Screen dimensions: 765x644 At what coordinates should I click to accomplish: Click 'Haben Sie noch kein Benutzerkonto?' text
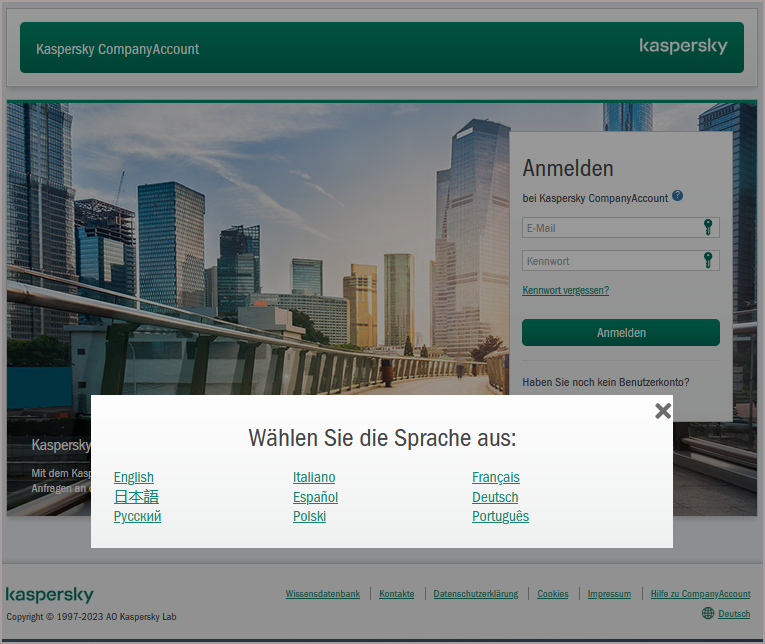[605, 382]
